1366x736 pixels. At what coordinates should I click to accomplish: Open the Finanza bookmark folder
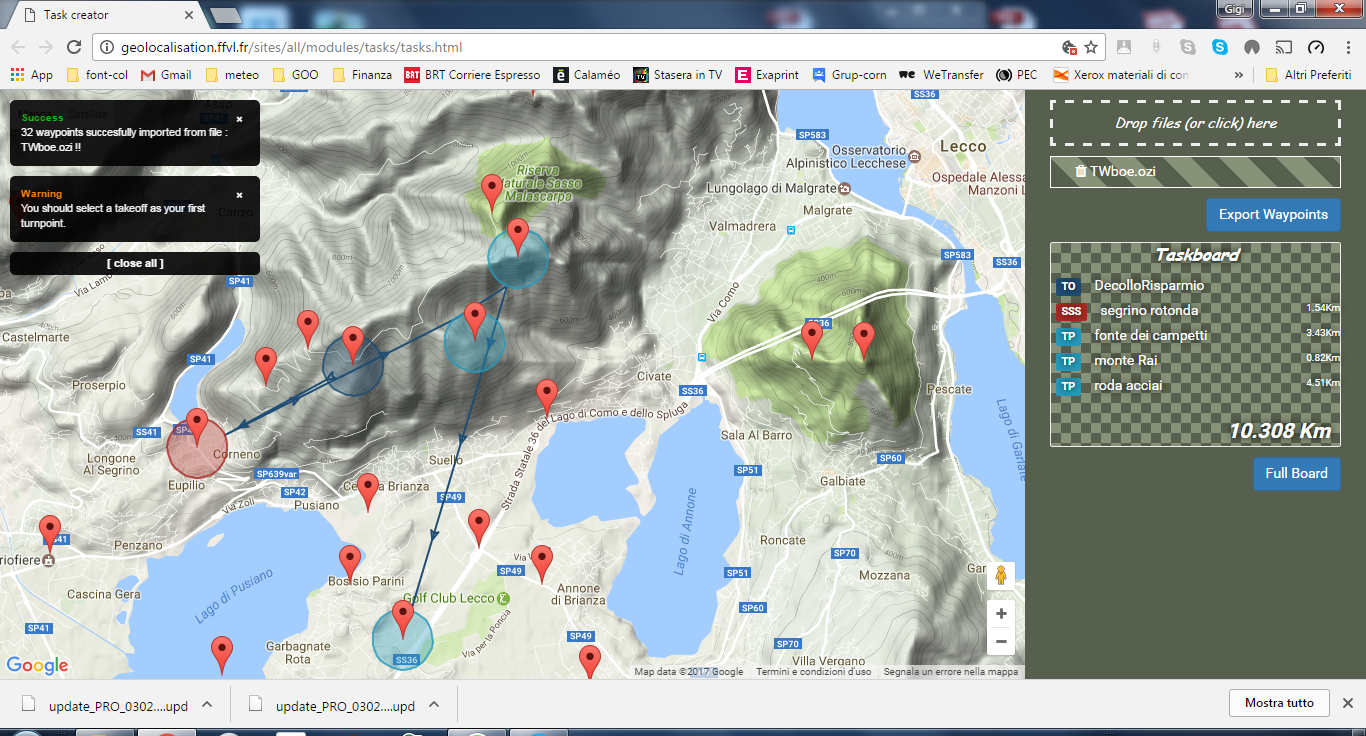362,75
